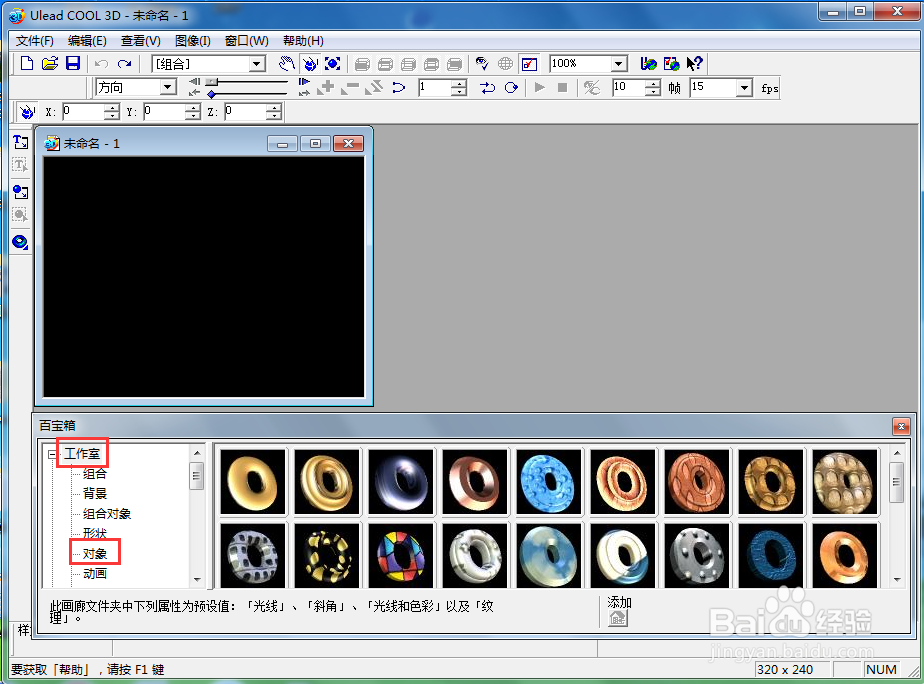Undo the last action
This screenshot has width=924, height=684.
pos(101,64)
